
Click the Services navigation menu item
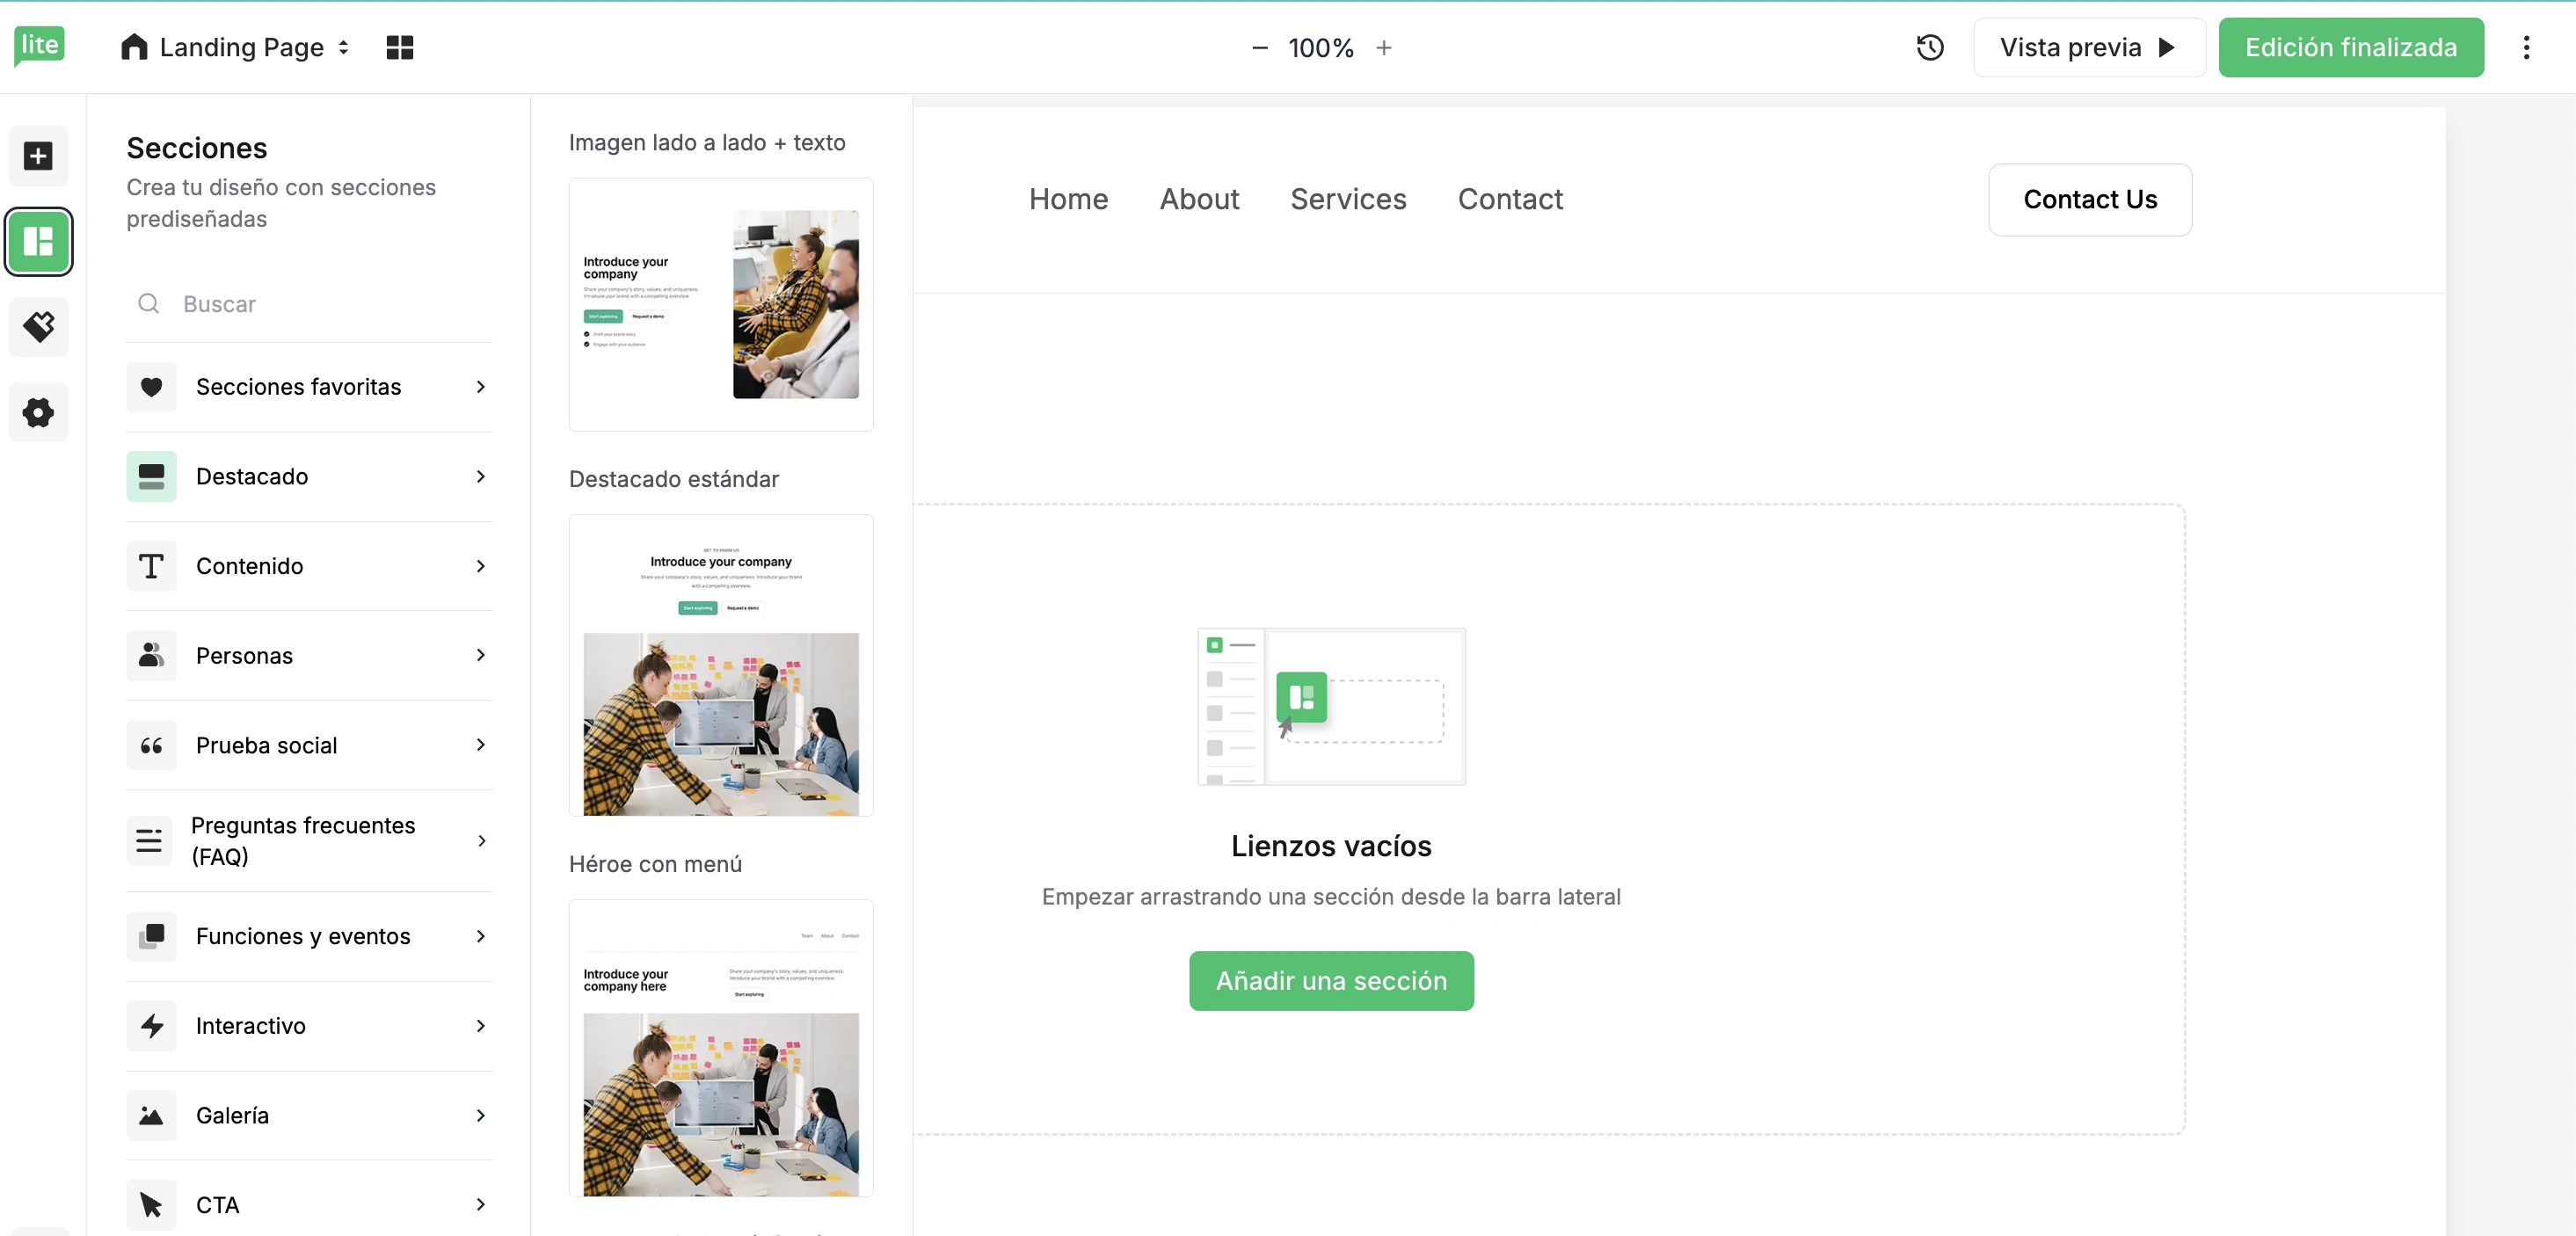tap(1347, 199)
